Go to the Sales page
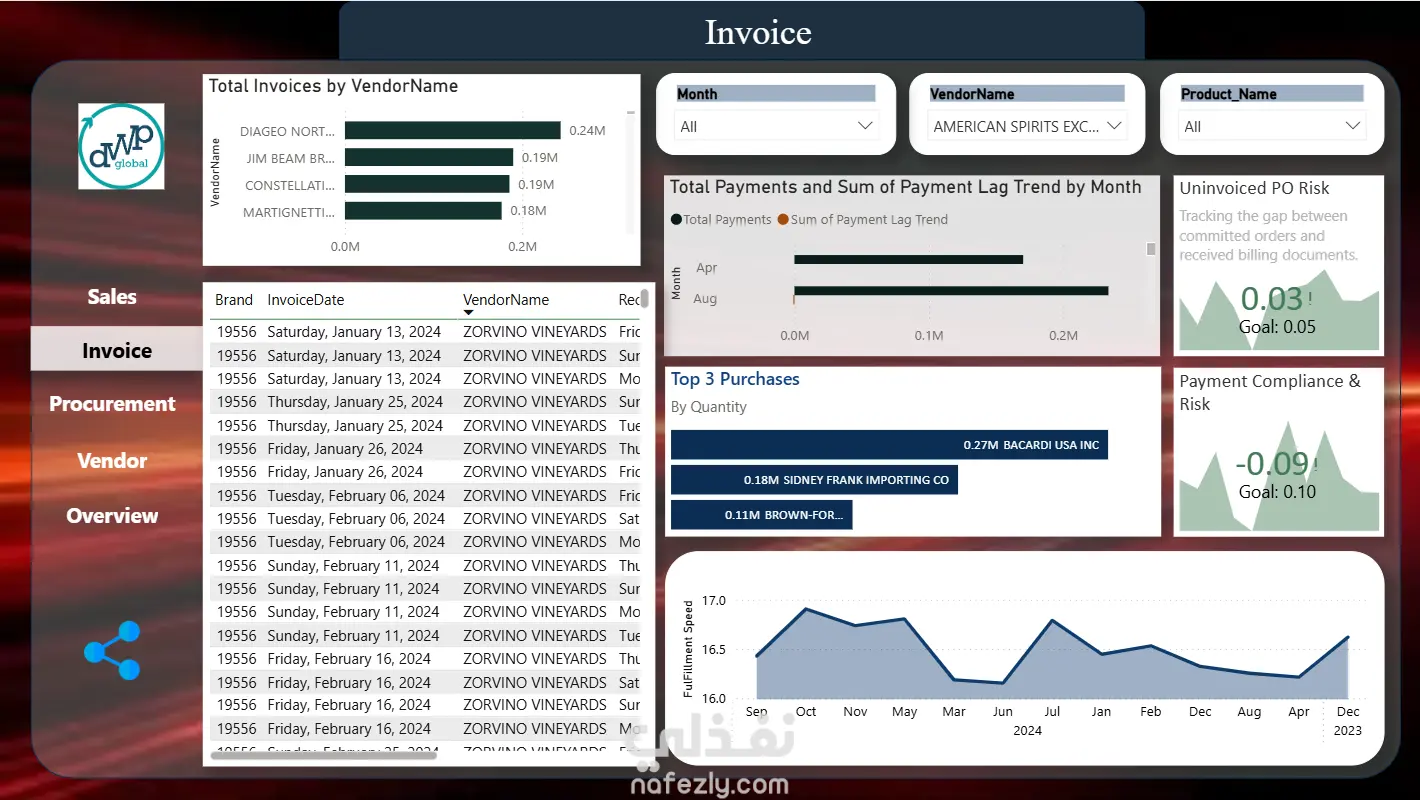 [112, 297]
